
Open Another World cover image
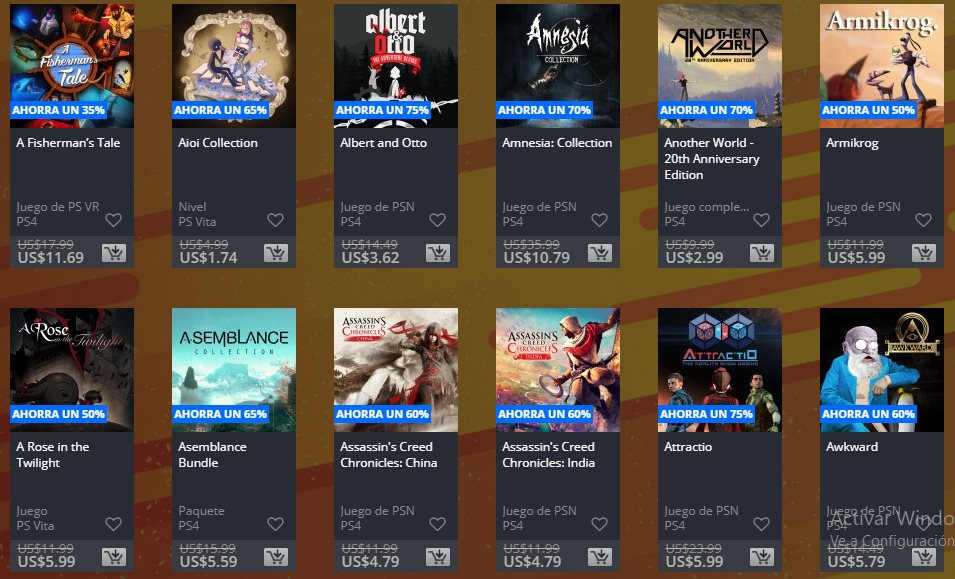point(720,66)
